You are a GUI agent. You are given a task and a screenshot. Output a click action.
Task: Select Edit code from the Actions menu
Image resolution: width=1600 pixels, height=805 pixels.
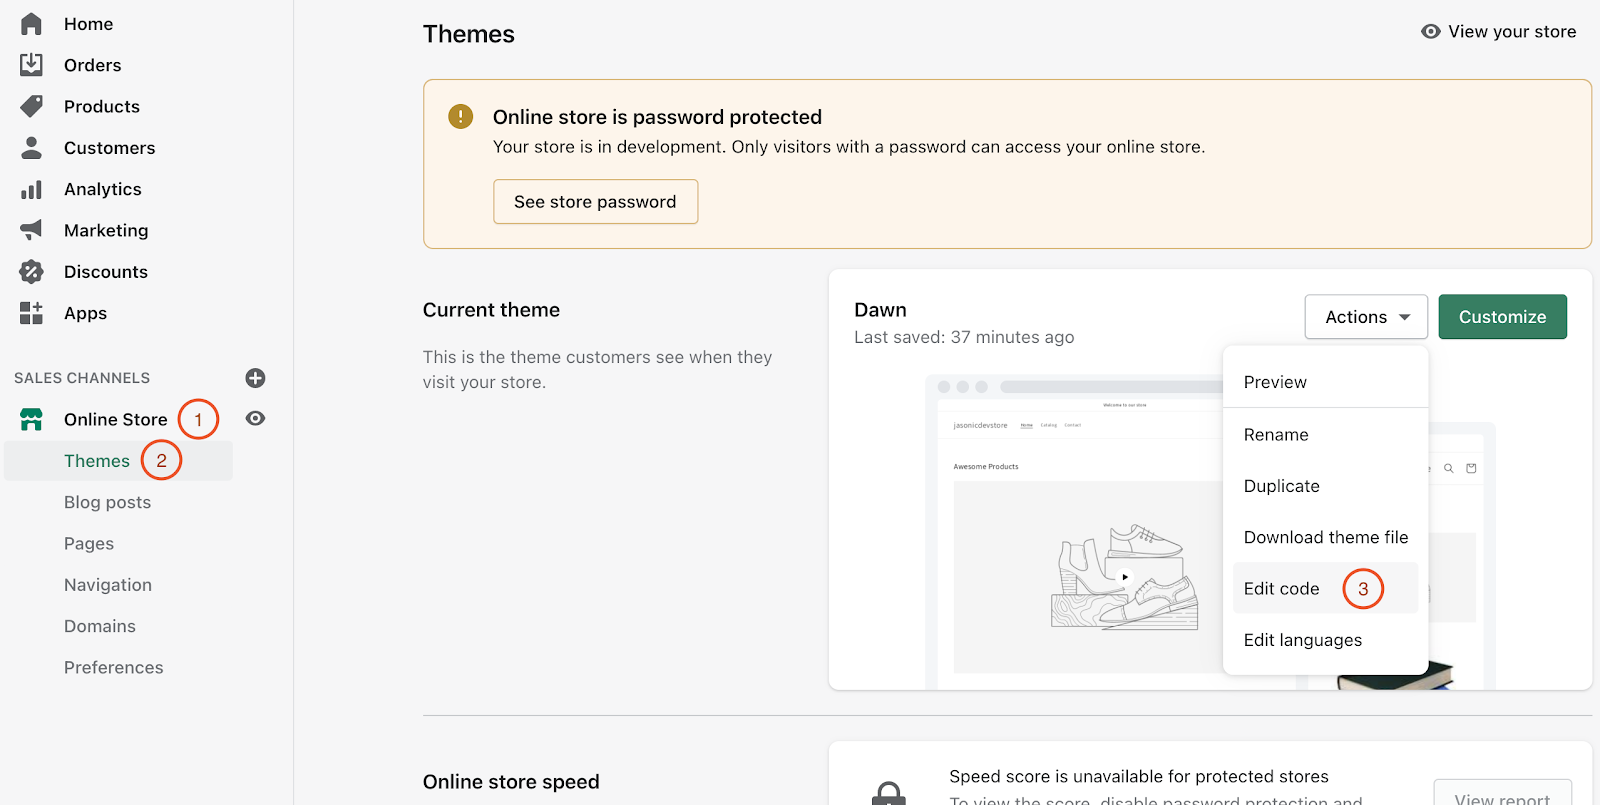tap(1281, 589)
